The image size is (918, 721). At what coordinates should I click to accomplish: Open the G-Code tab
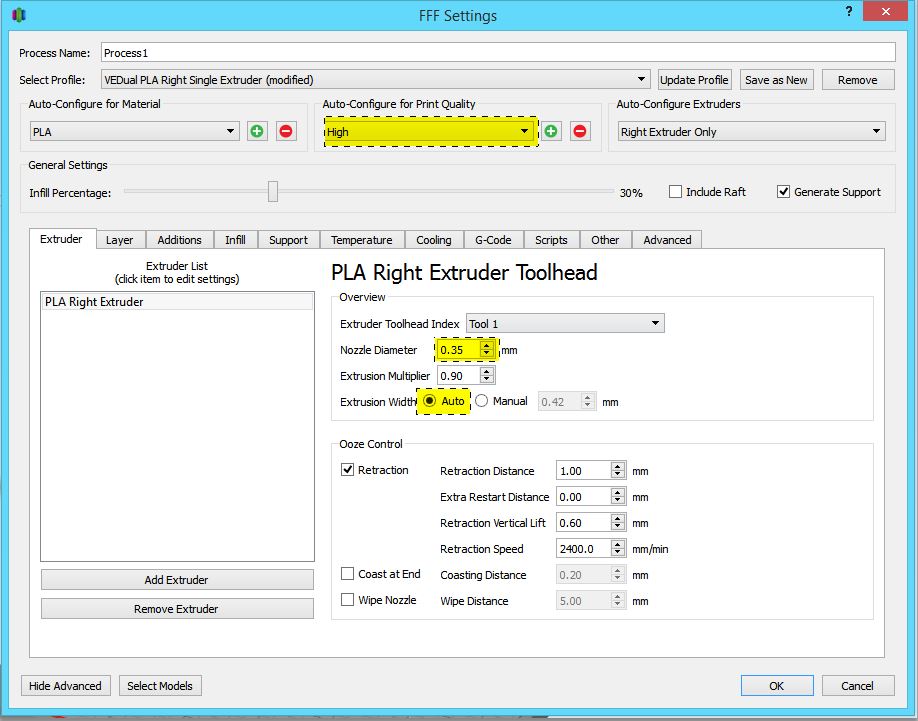pos(493,240)
